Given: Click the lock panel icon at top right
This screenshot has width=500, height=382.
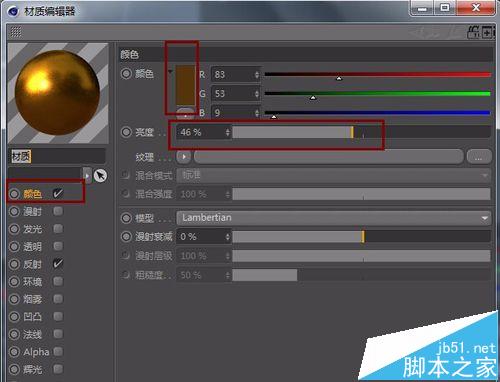Looking at the screenshot, I should (x=474, y=32).
